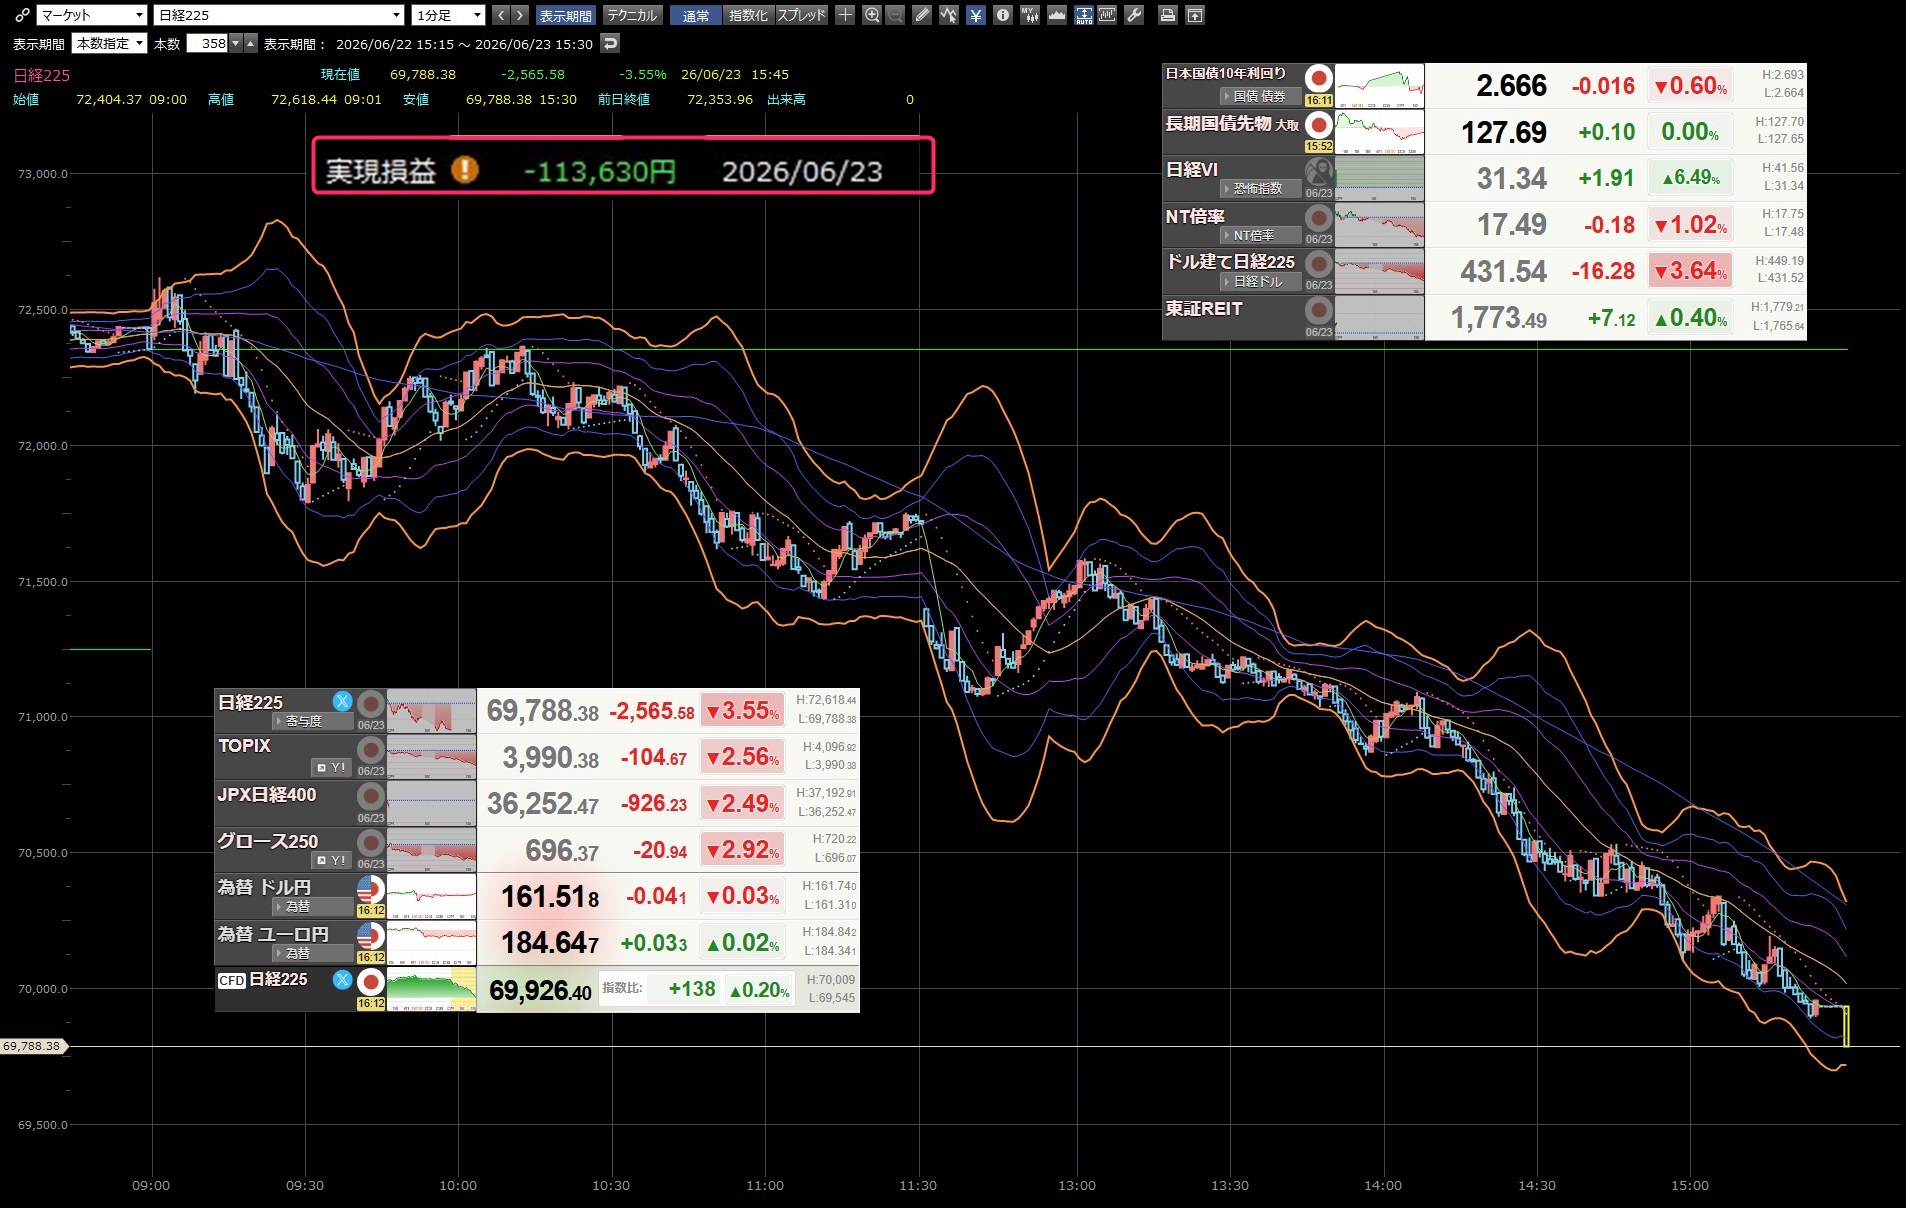Click the 本数 input field showing 358
Screen dimensions: 1906x1208
[208, 43]
